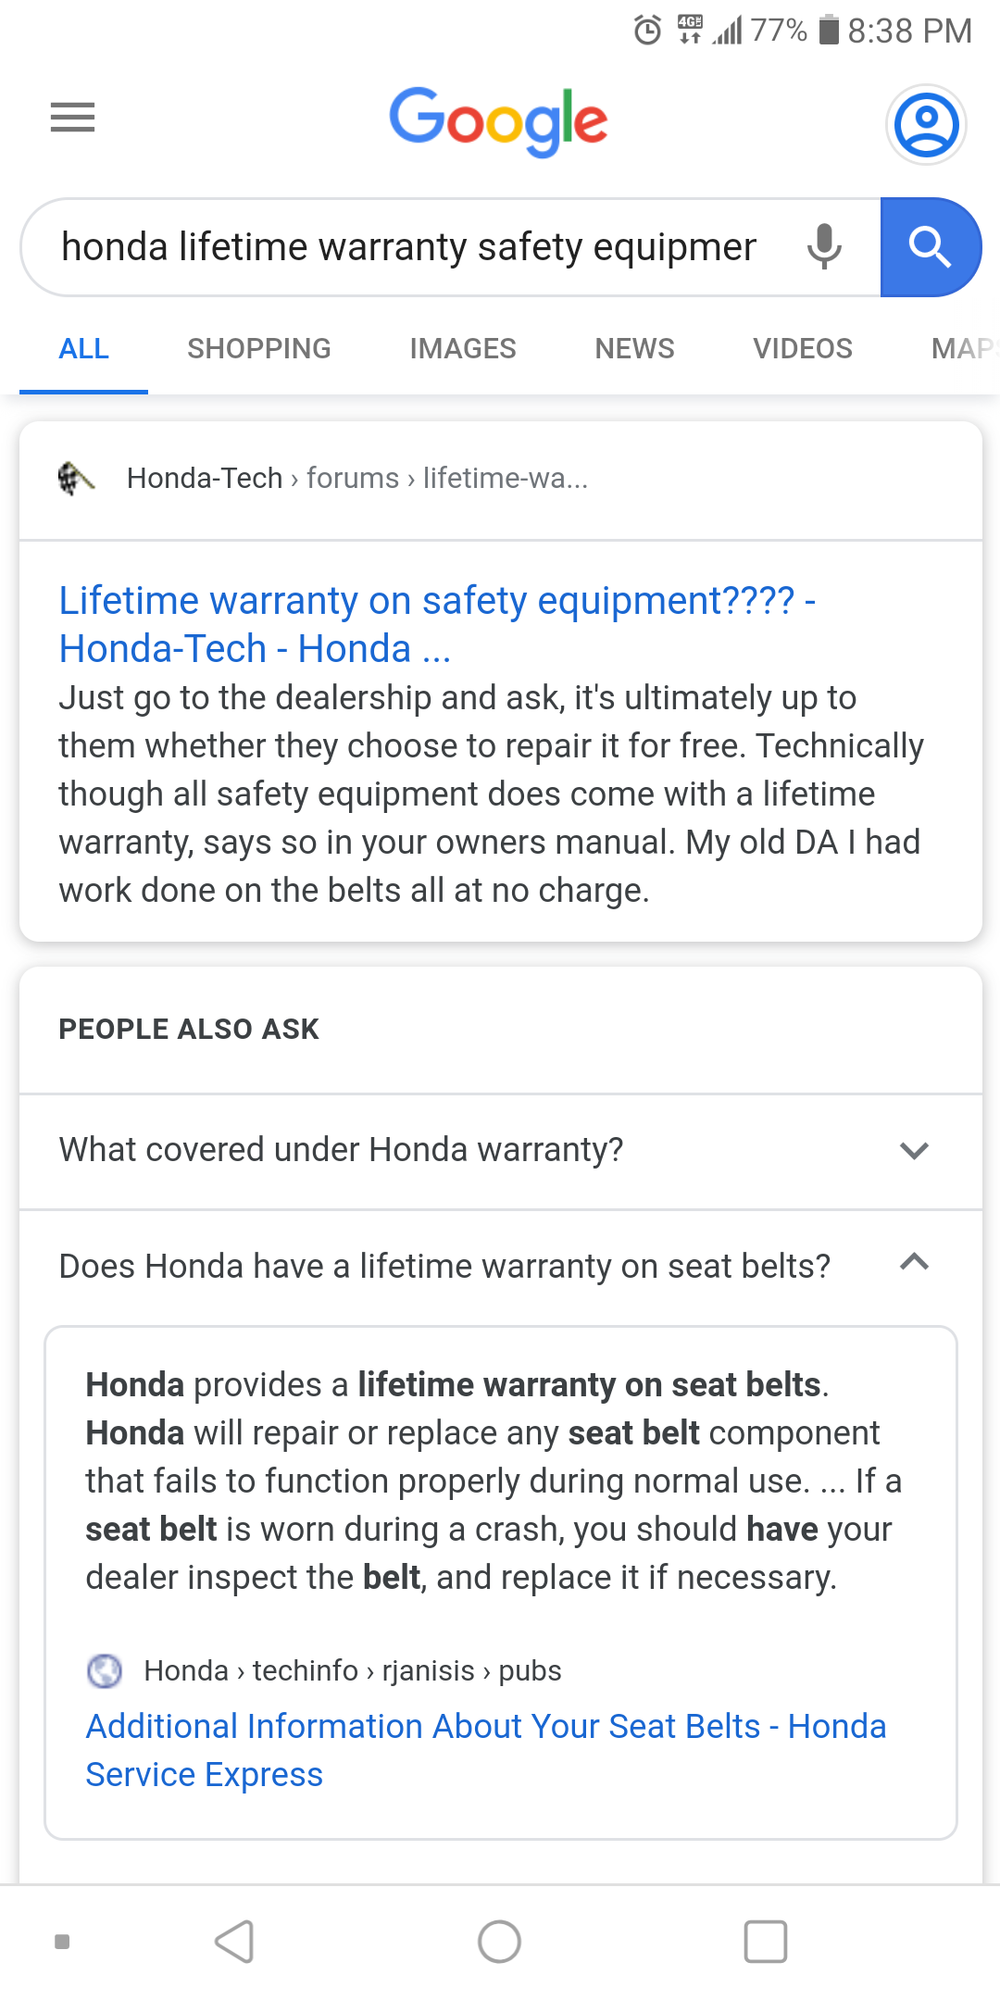Tap the Honda-Tech site favicon
1000x2000 pixels.
click(76, 479)
